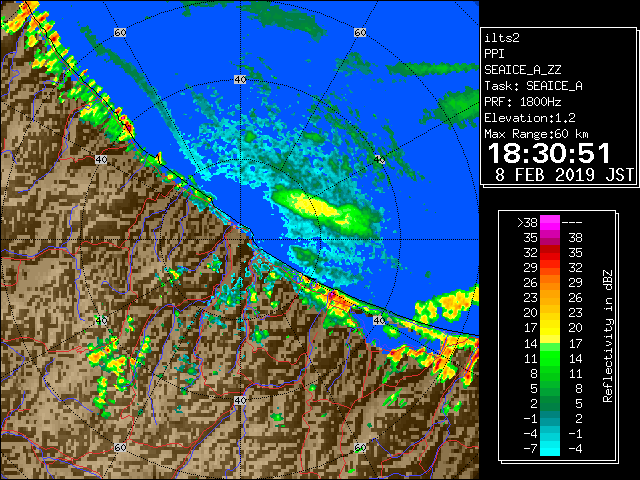Viewport: 640px width, 480px height.
Task: Pick the yellow band of the color scale
Action: [550, 331]
